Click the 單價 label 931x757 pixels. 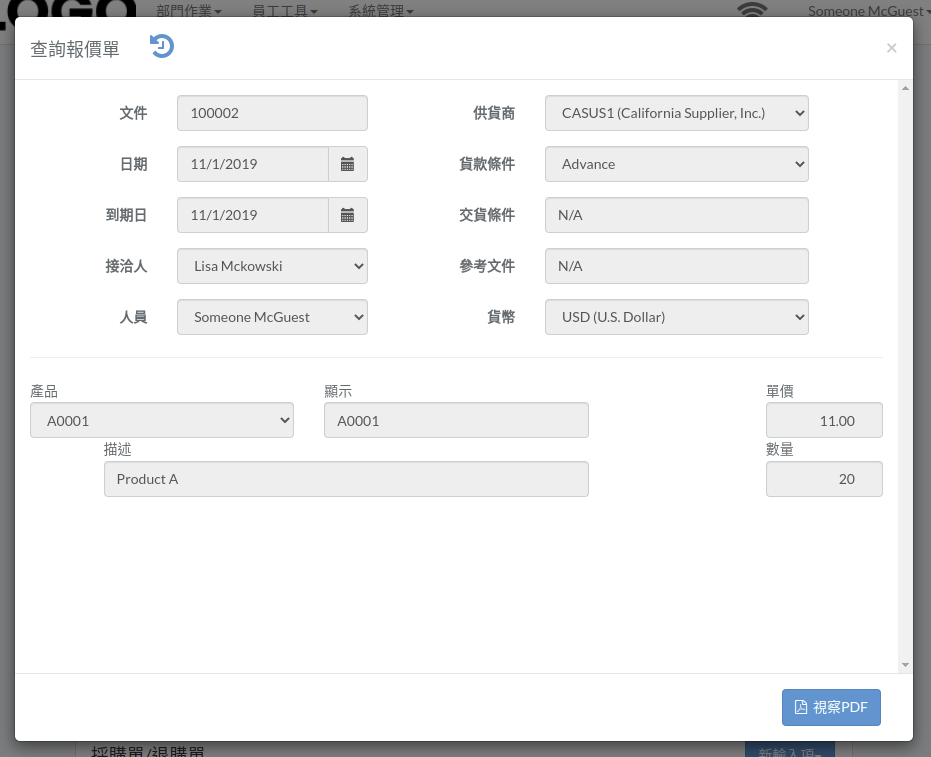pos(780,391)
